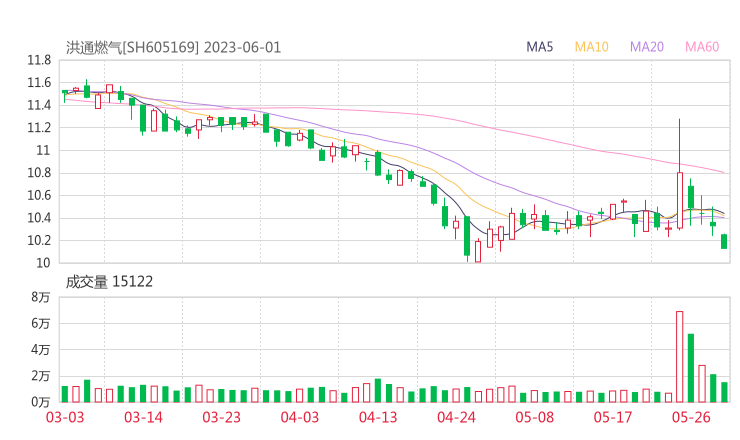Click the 04-24 date axis label
The width and height of the screenshot is (740, 440).
click(x=456, y=417)
